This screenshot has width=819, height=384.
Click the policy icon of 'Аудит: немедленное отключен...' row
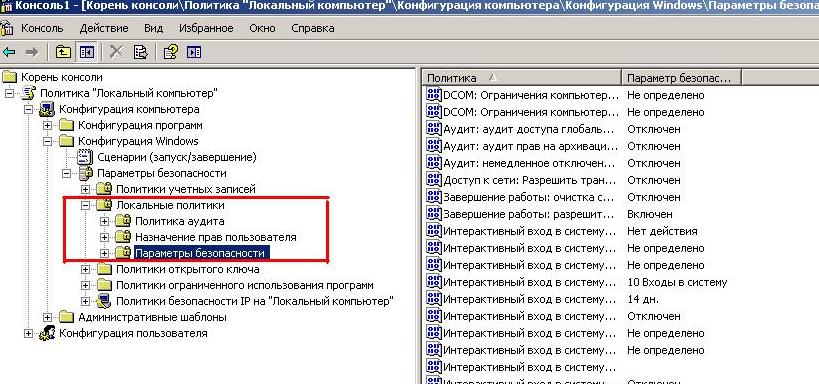click(434, 162)
